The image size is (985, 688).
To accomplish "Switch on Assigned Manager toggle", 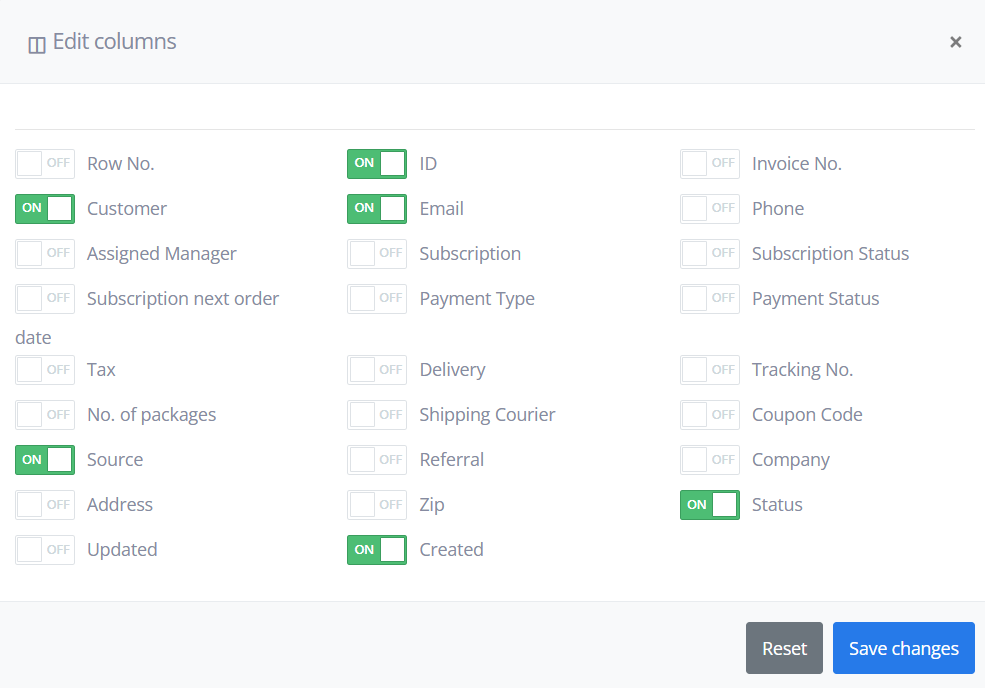I will pyautogui.click(x=45, y=254).
